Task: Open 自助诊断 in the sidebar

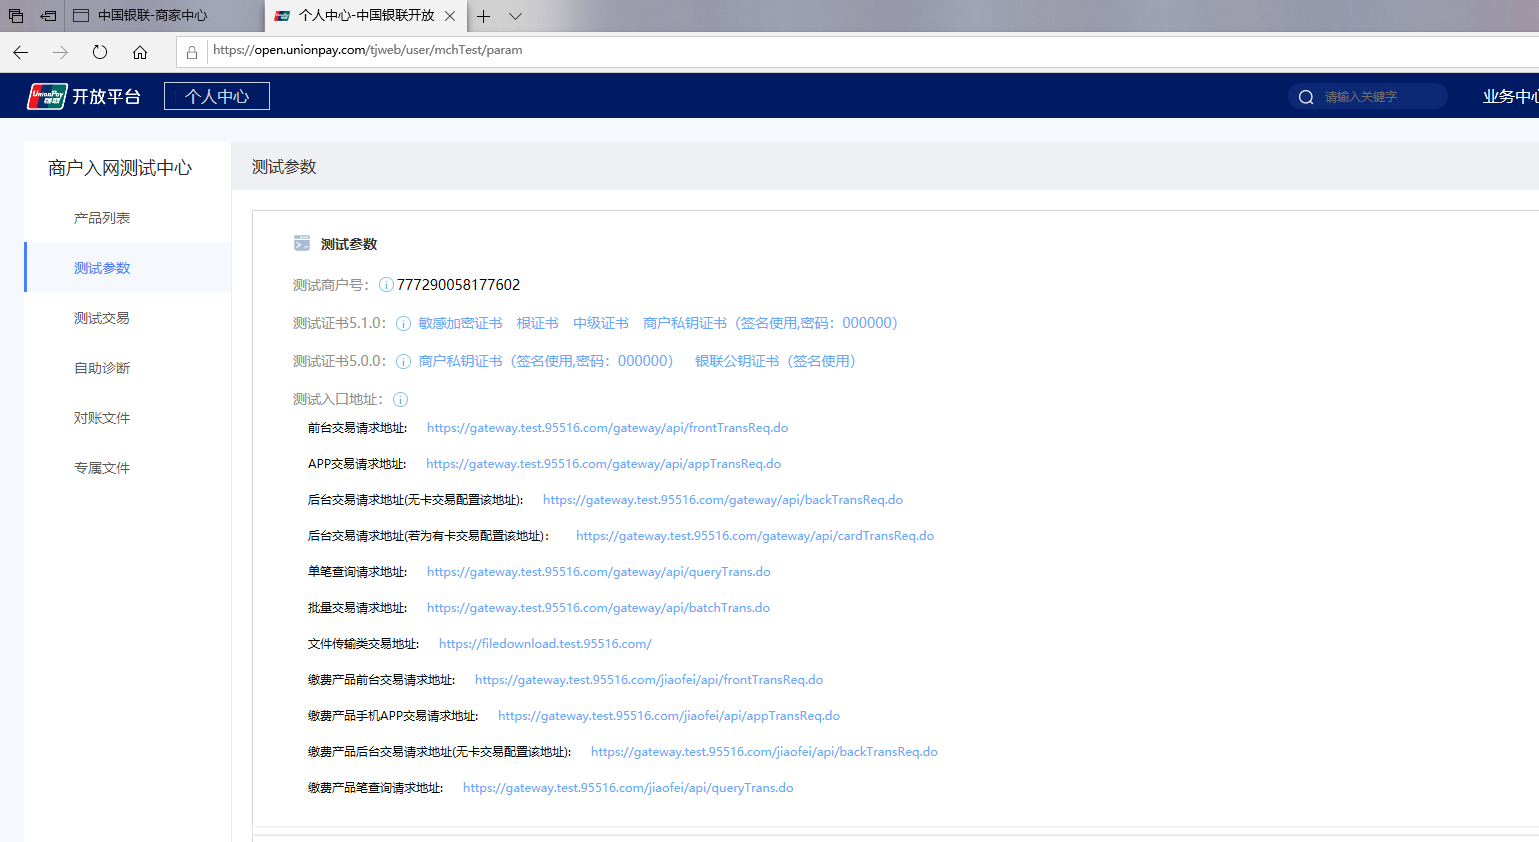Action: point(102,368)
